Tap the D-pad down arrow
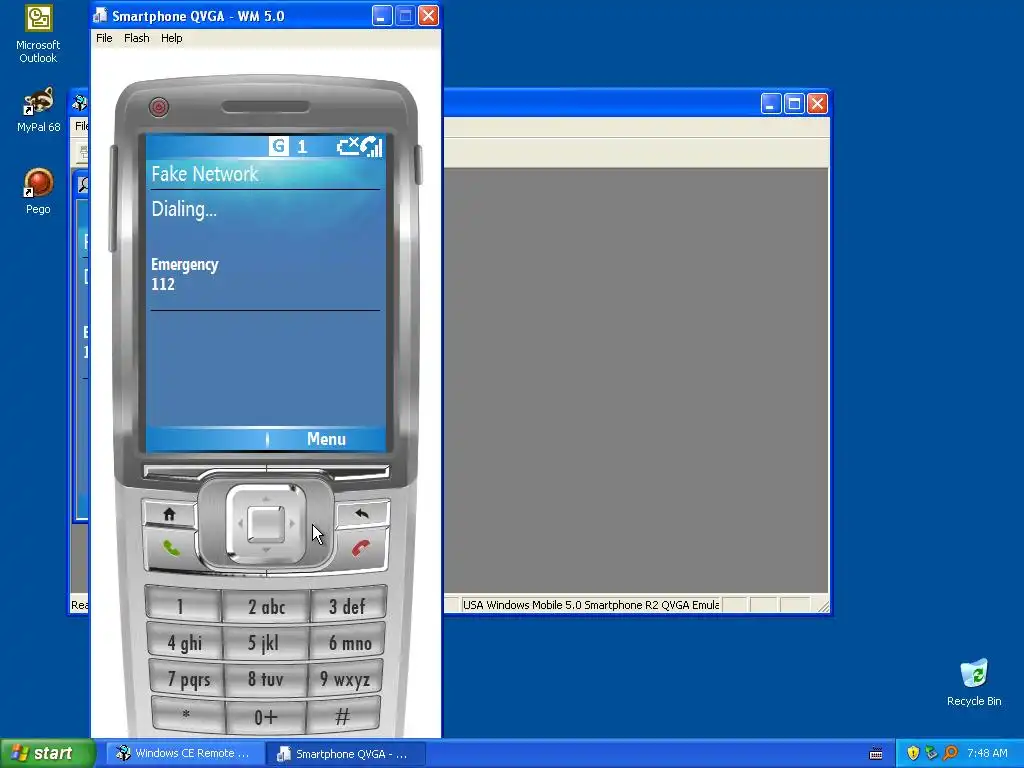 tap(266, 551)
